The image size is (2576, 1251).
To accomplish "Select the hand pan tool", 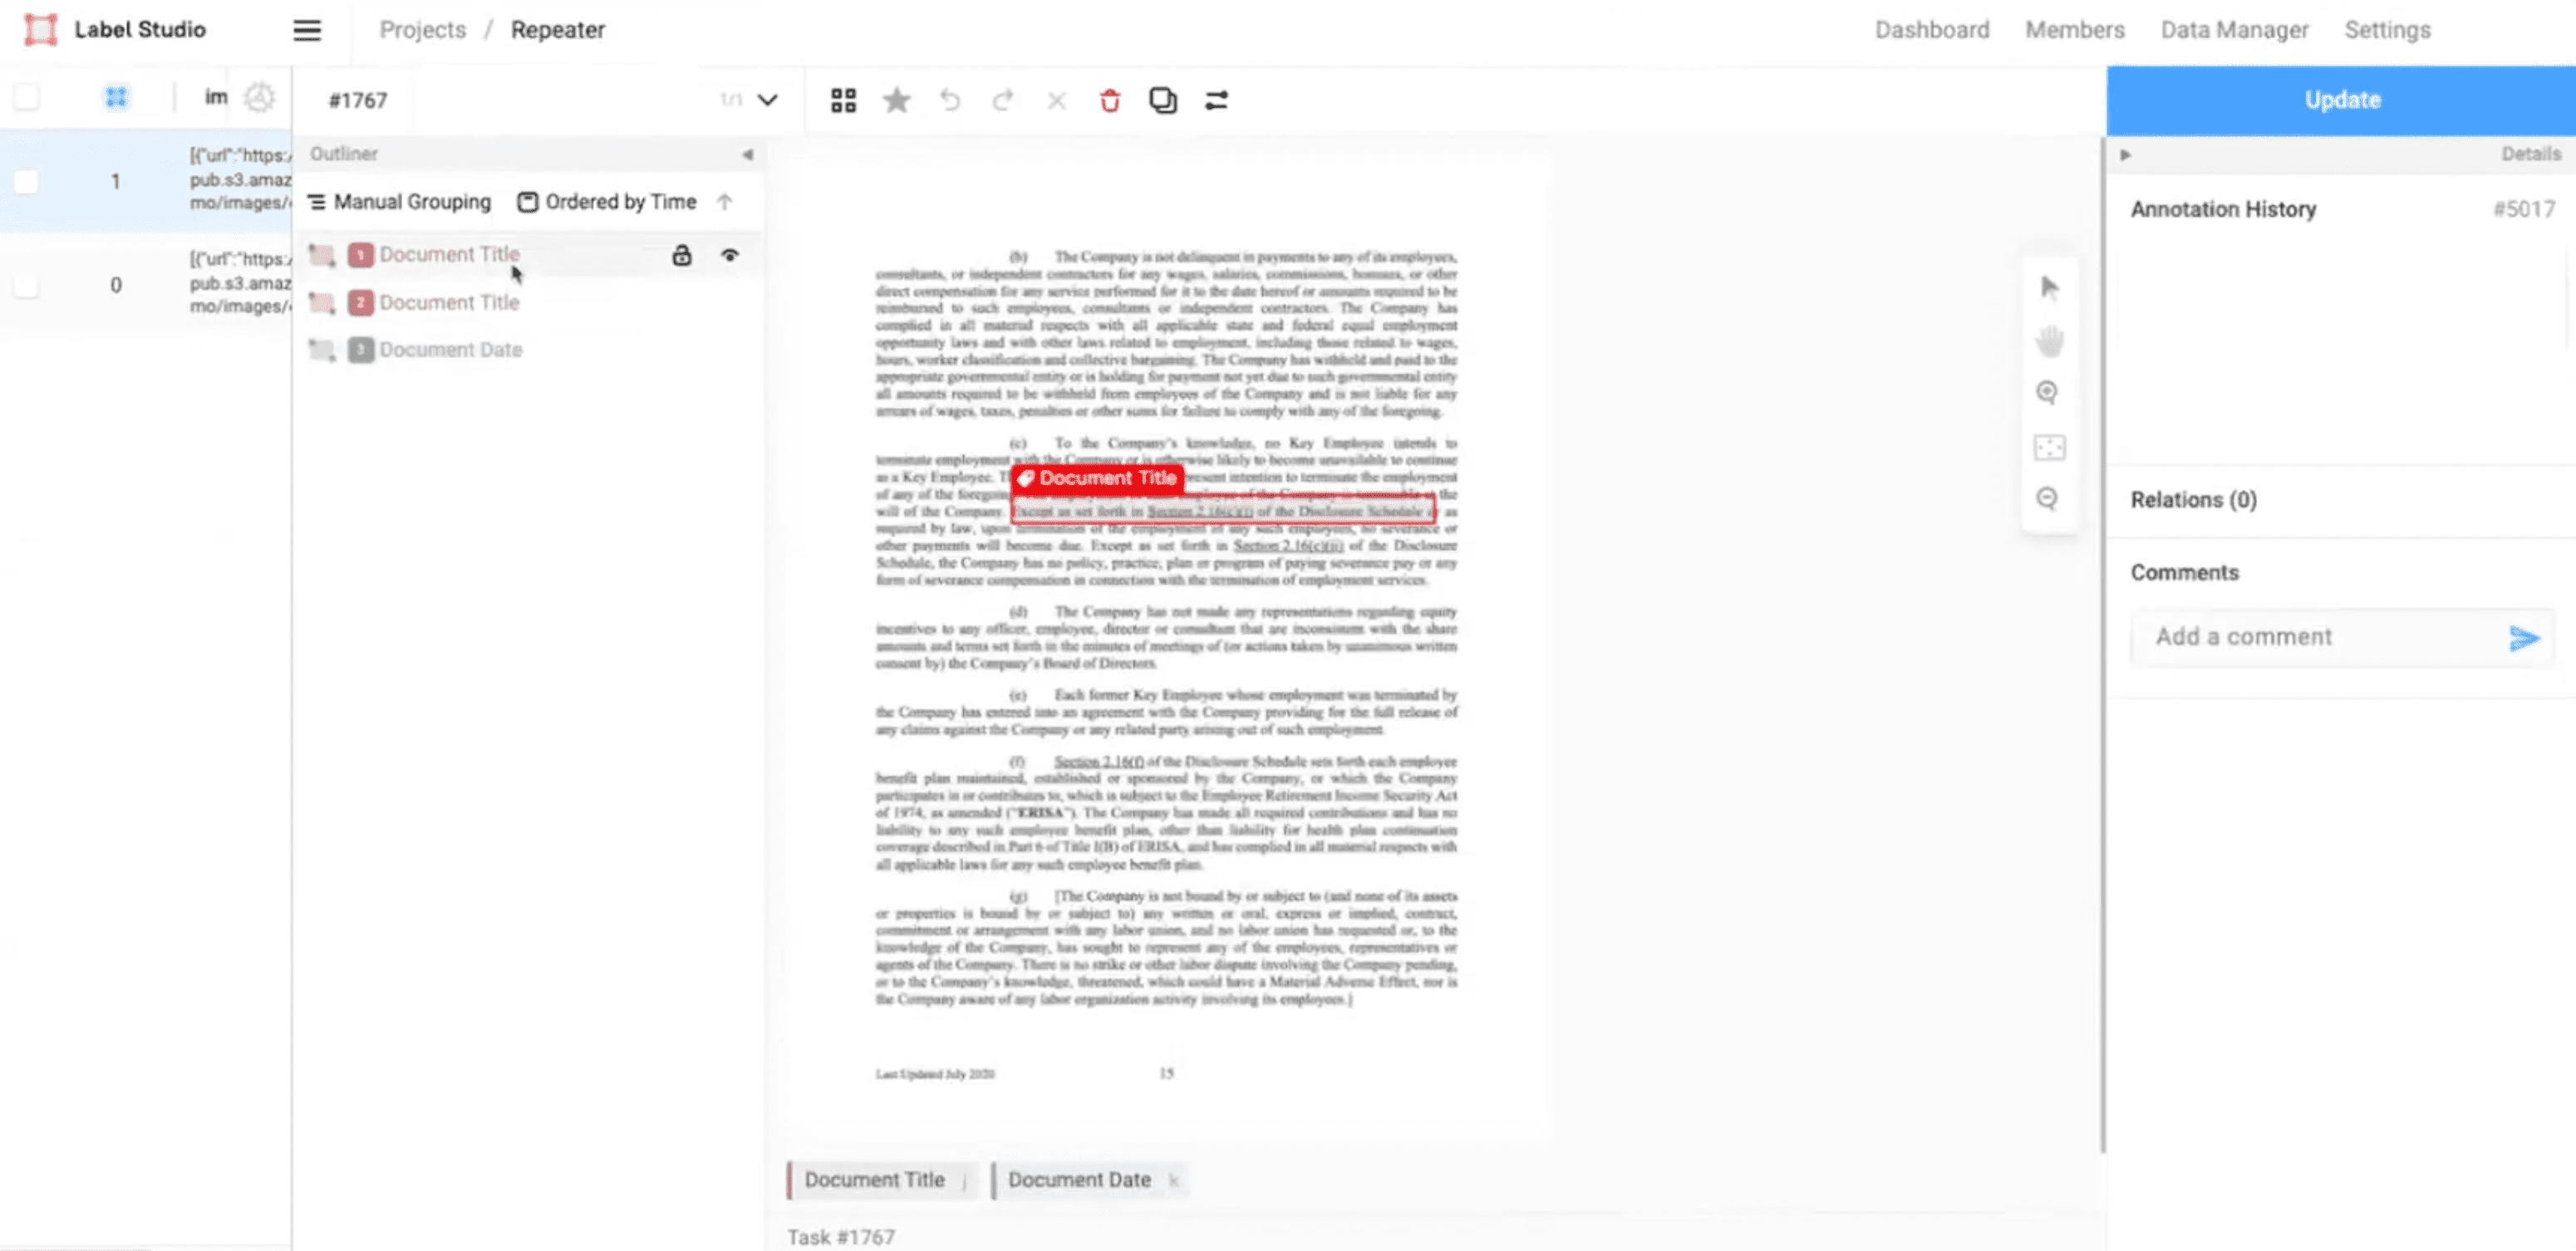I will point(2049,341).
